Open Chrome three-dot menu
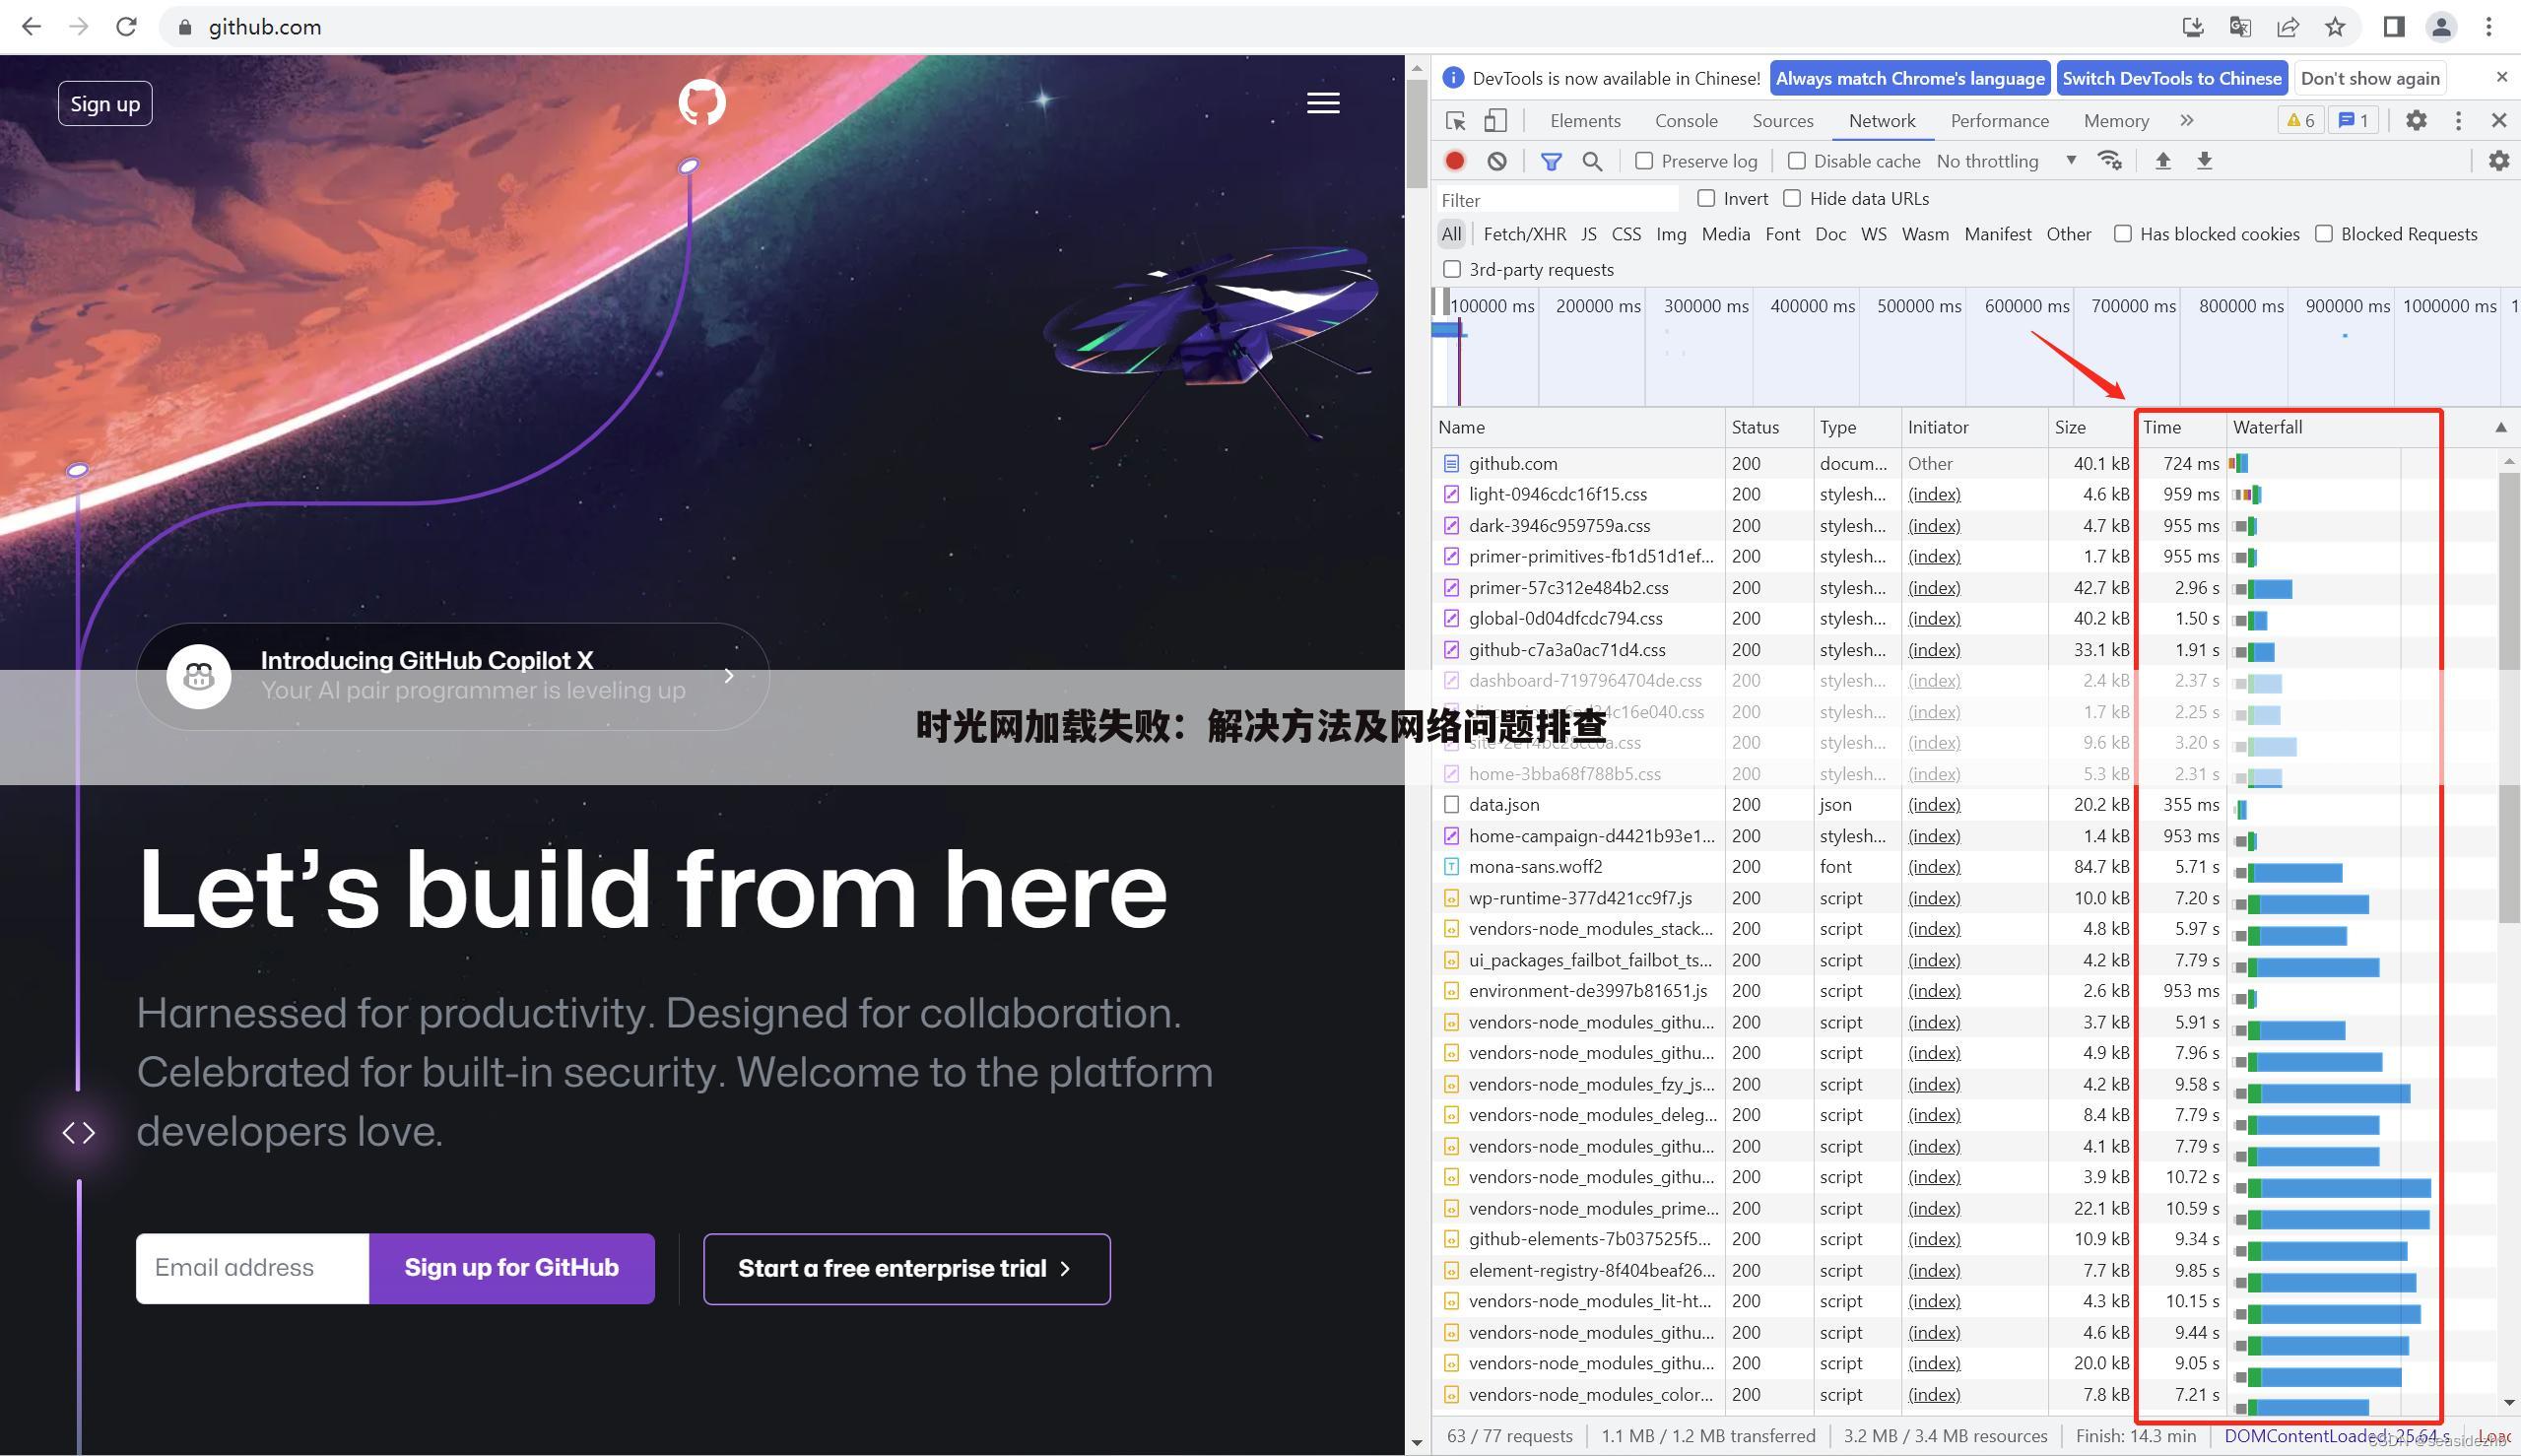This screenshot has width=2521, height=1456. click(2489, 27)
